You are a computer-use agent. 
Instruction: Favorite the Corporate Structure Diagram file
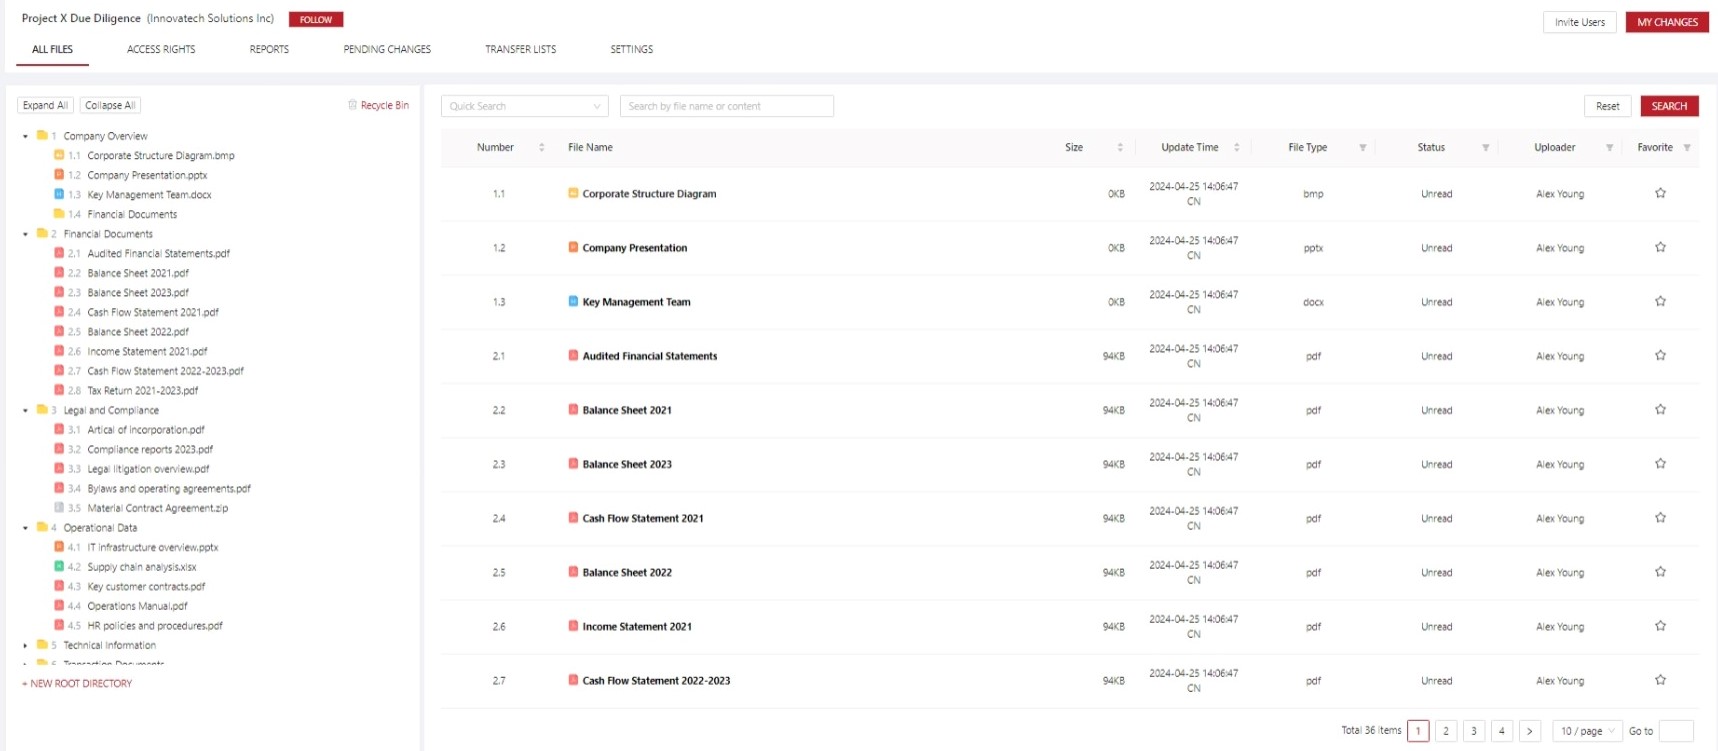1660,194
